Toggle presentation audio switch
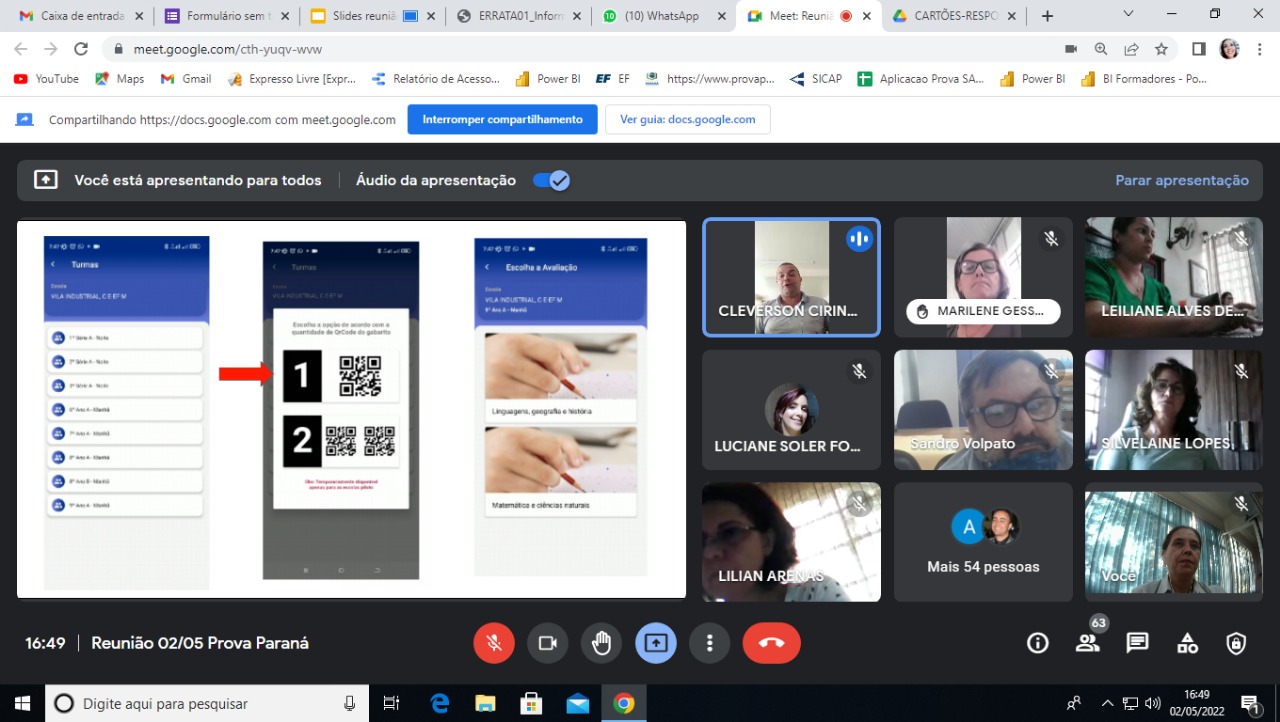 [x=551, y=180]
